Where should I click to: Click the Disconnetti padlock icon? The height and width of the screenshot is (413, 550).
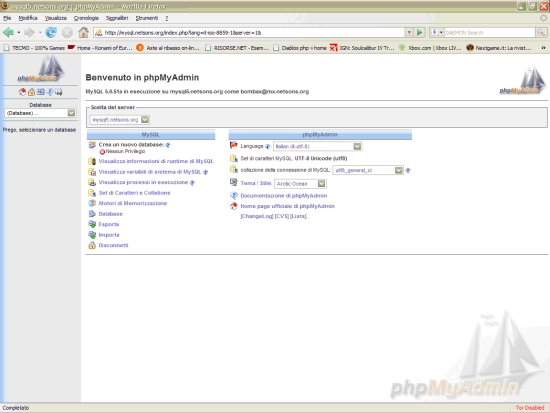pos(92,245)
